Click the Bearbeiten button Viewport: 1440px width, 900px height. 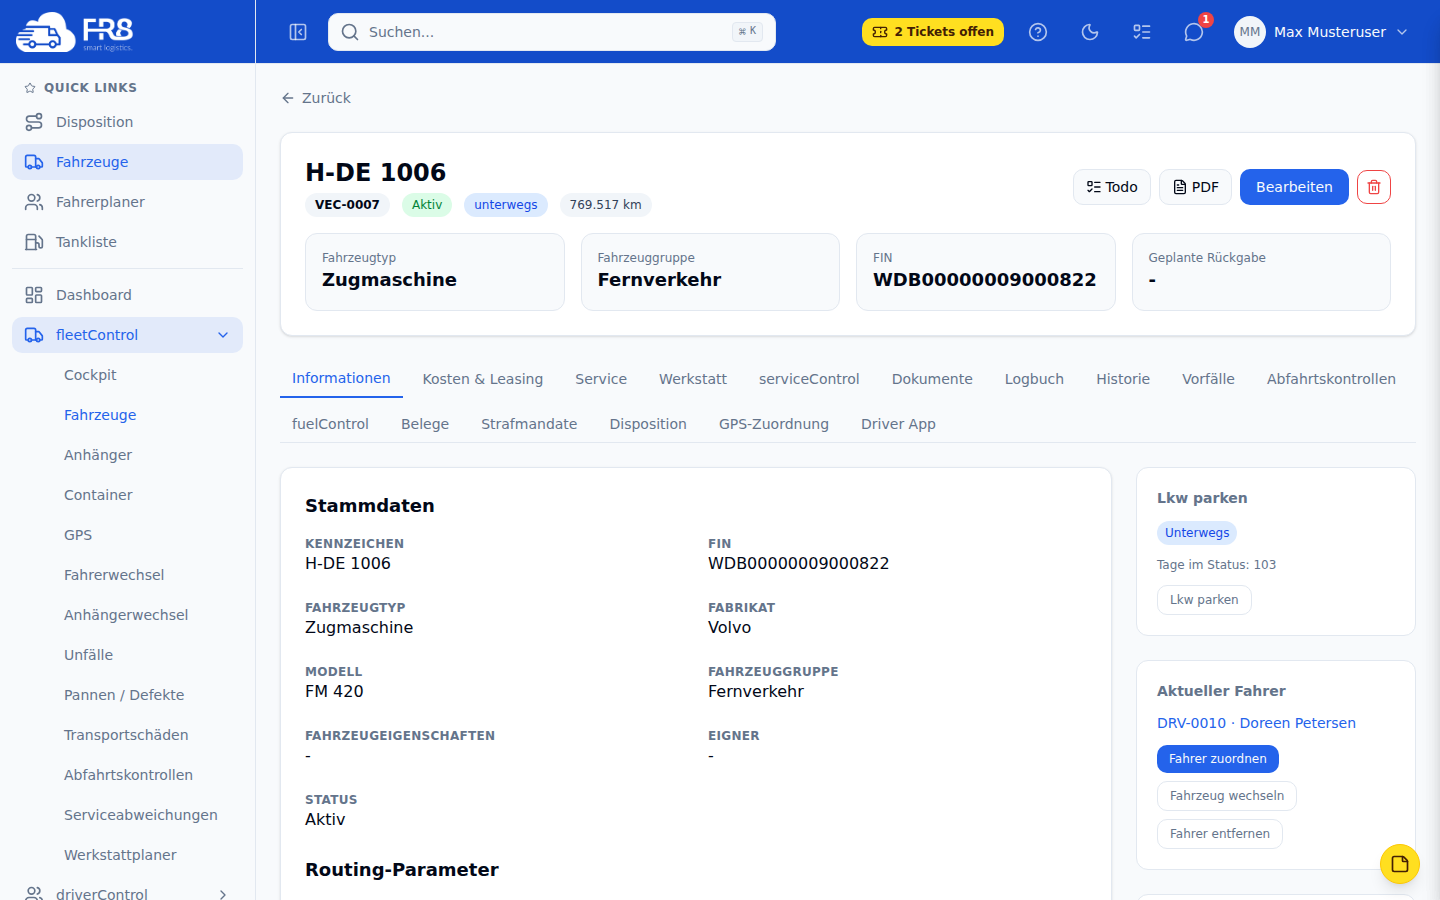1294,187
